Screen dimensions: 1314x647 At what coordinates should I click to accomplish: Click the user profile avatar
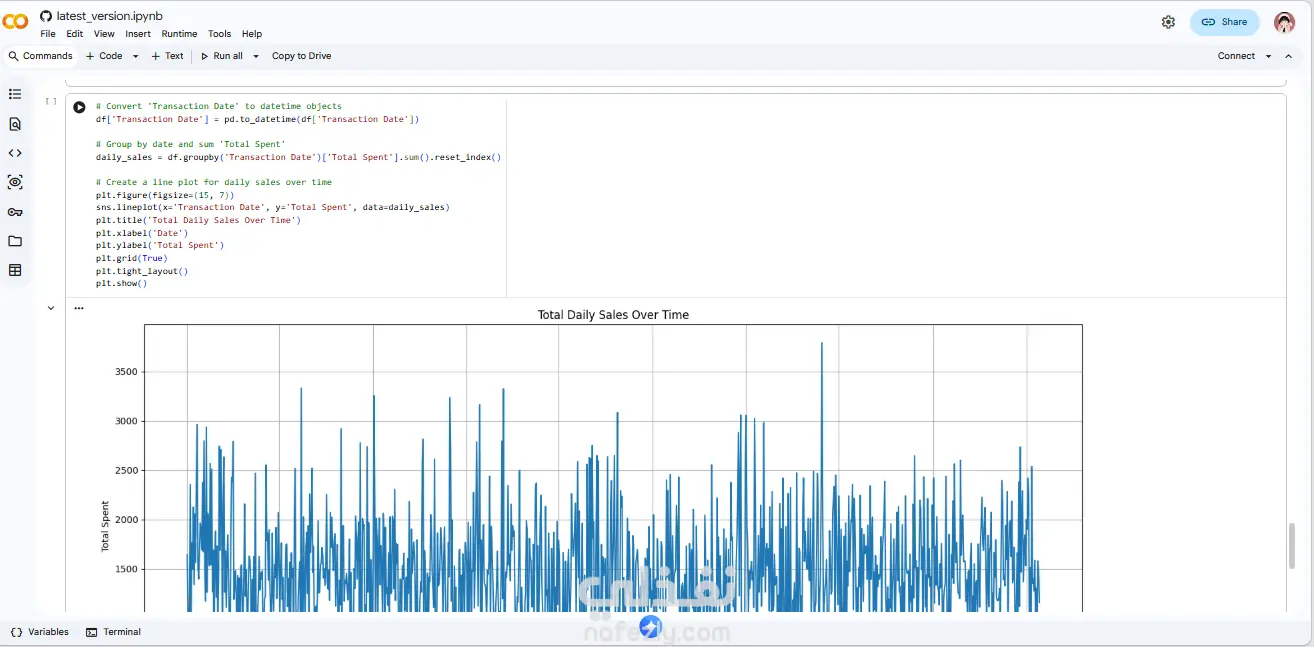[x=1284, y=22]
